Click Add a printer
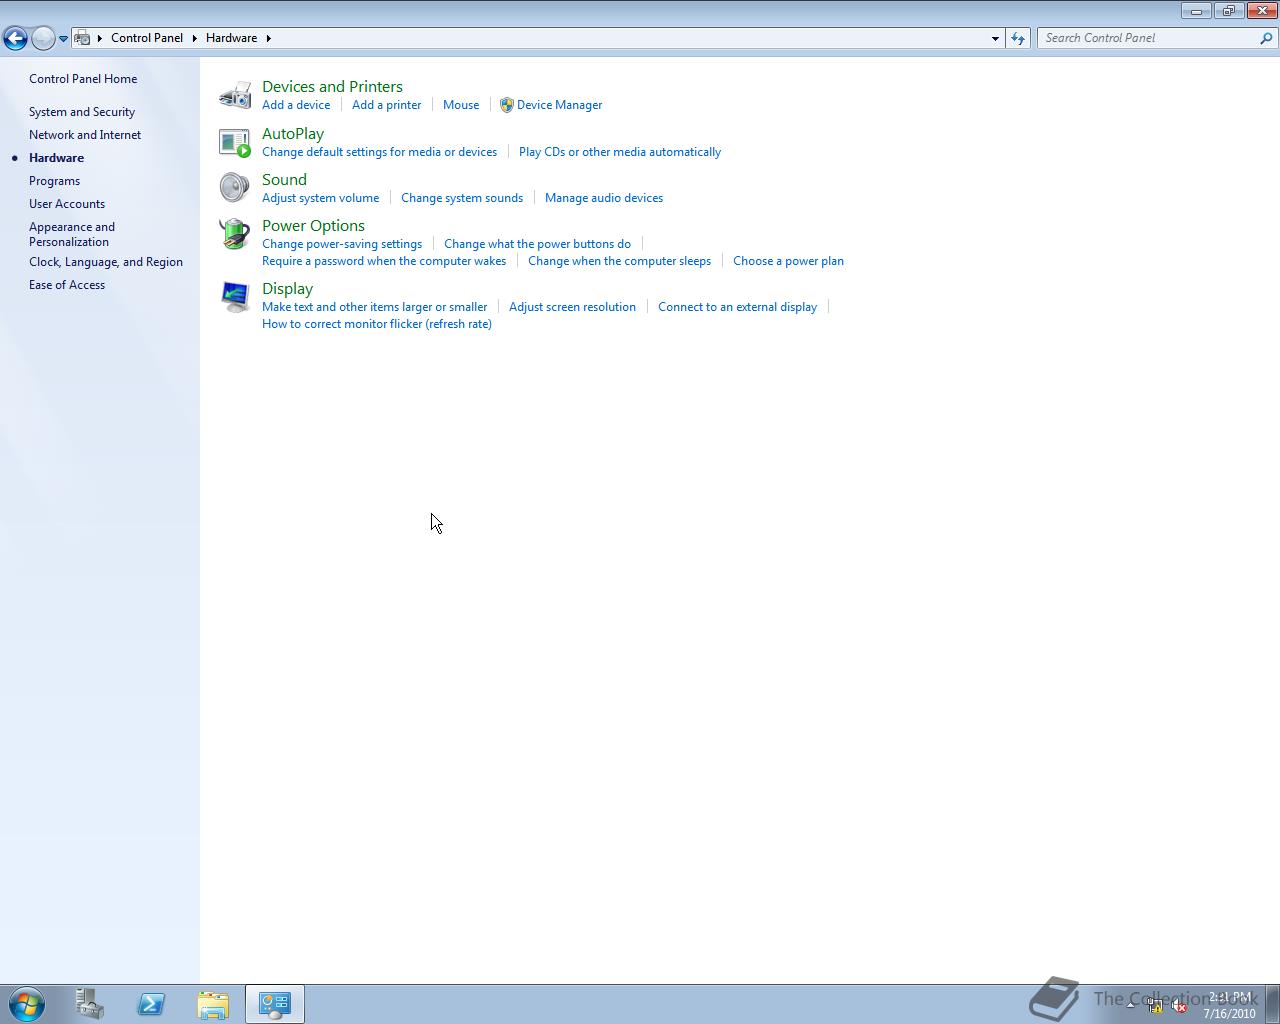Viewport: 1280px width, 1024px height. click(387, 105)
